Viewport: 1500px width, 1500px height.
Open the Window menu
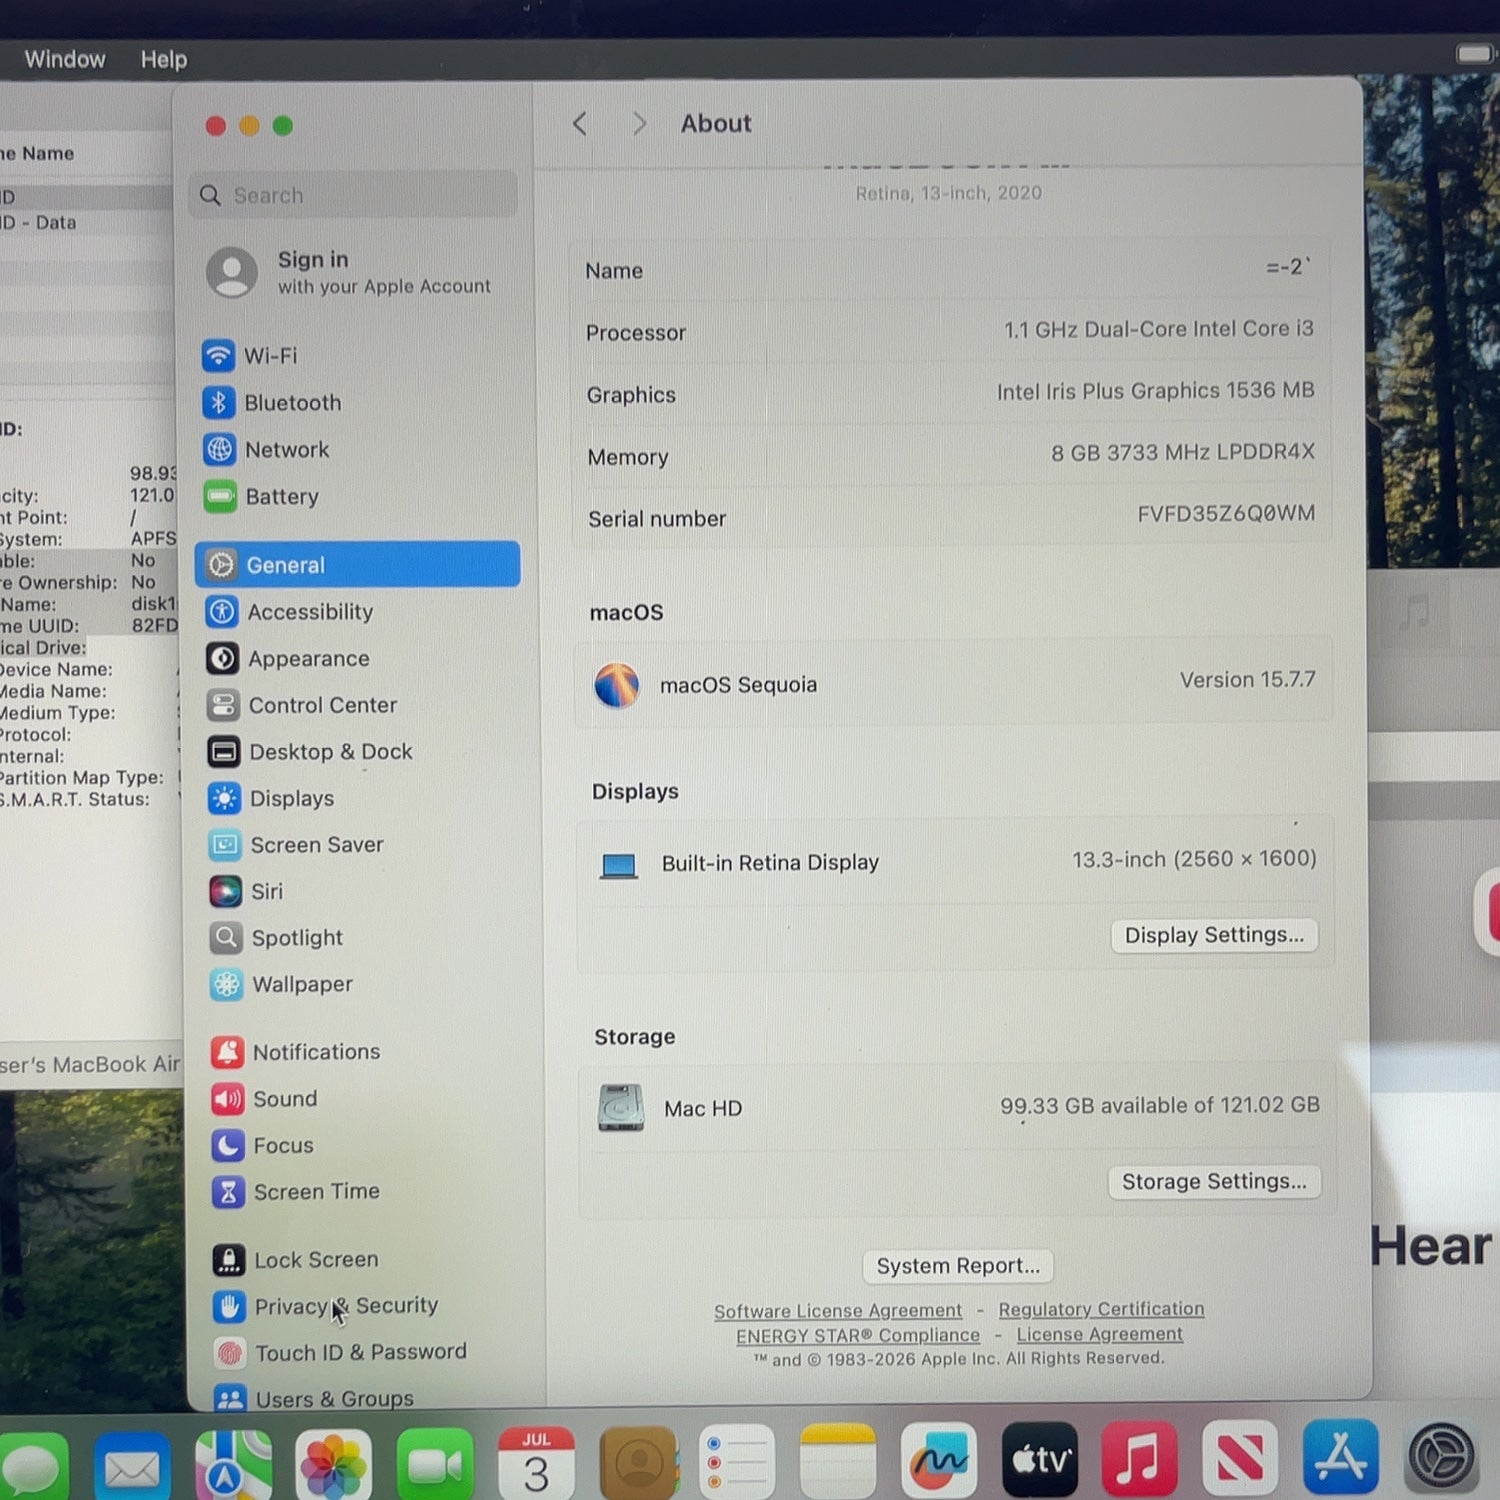[65, 59]
